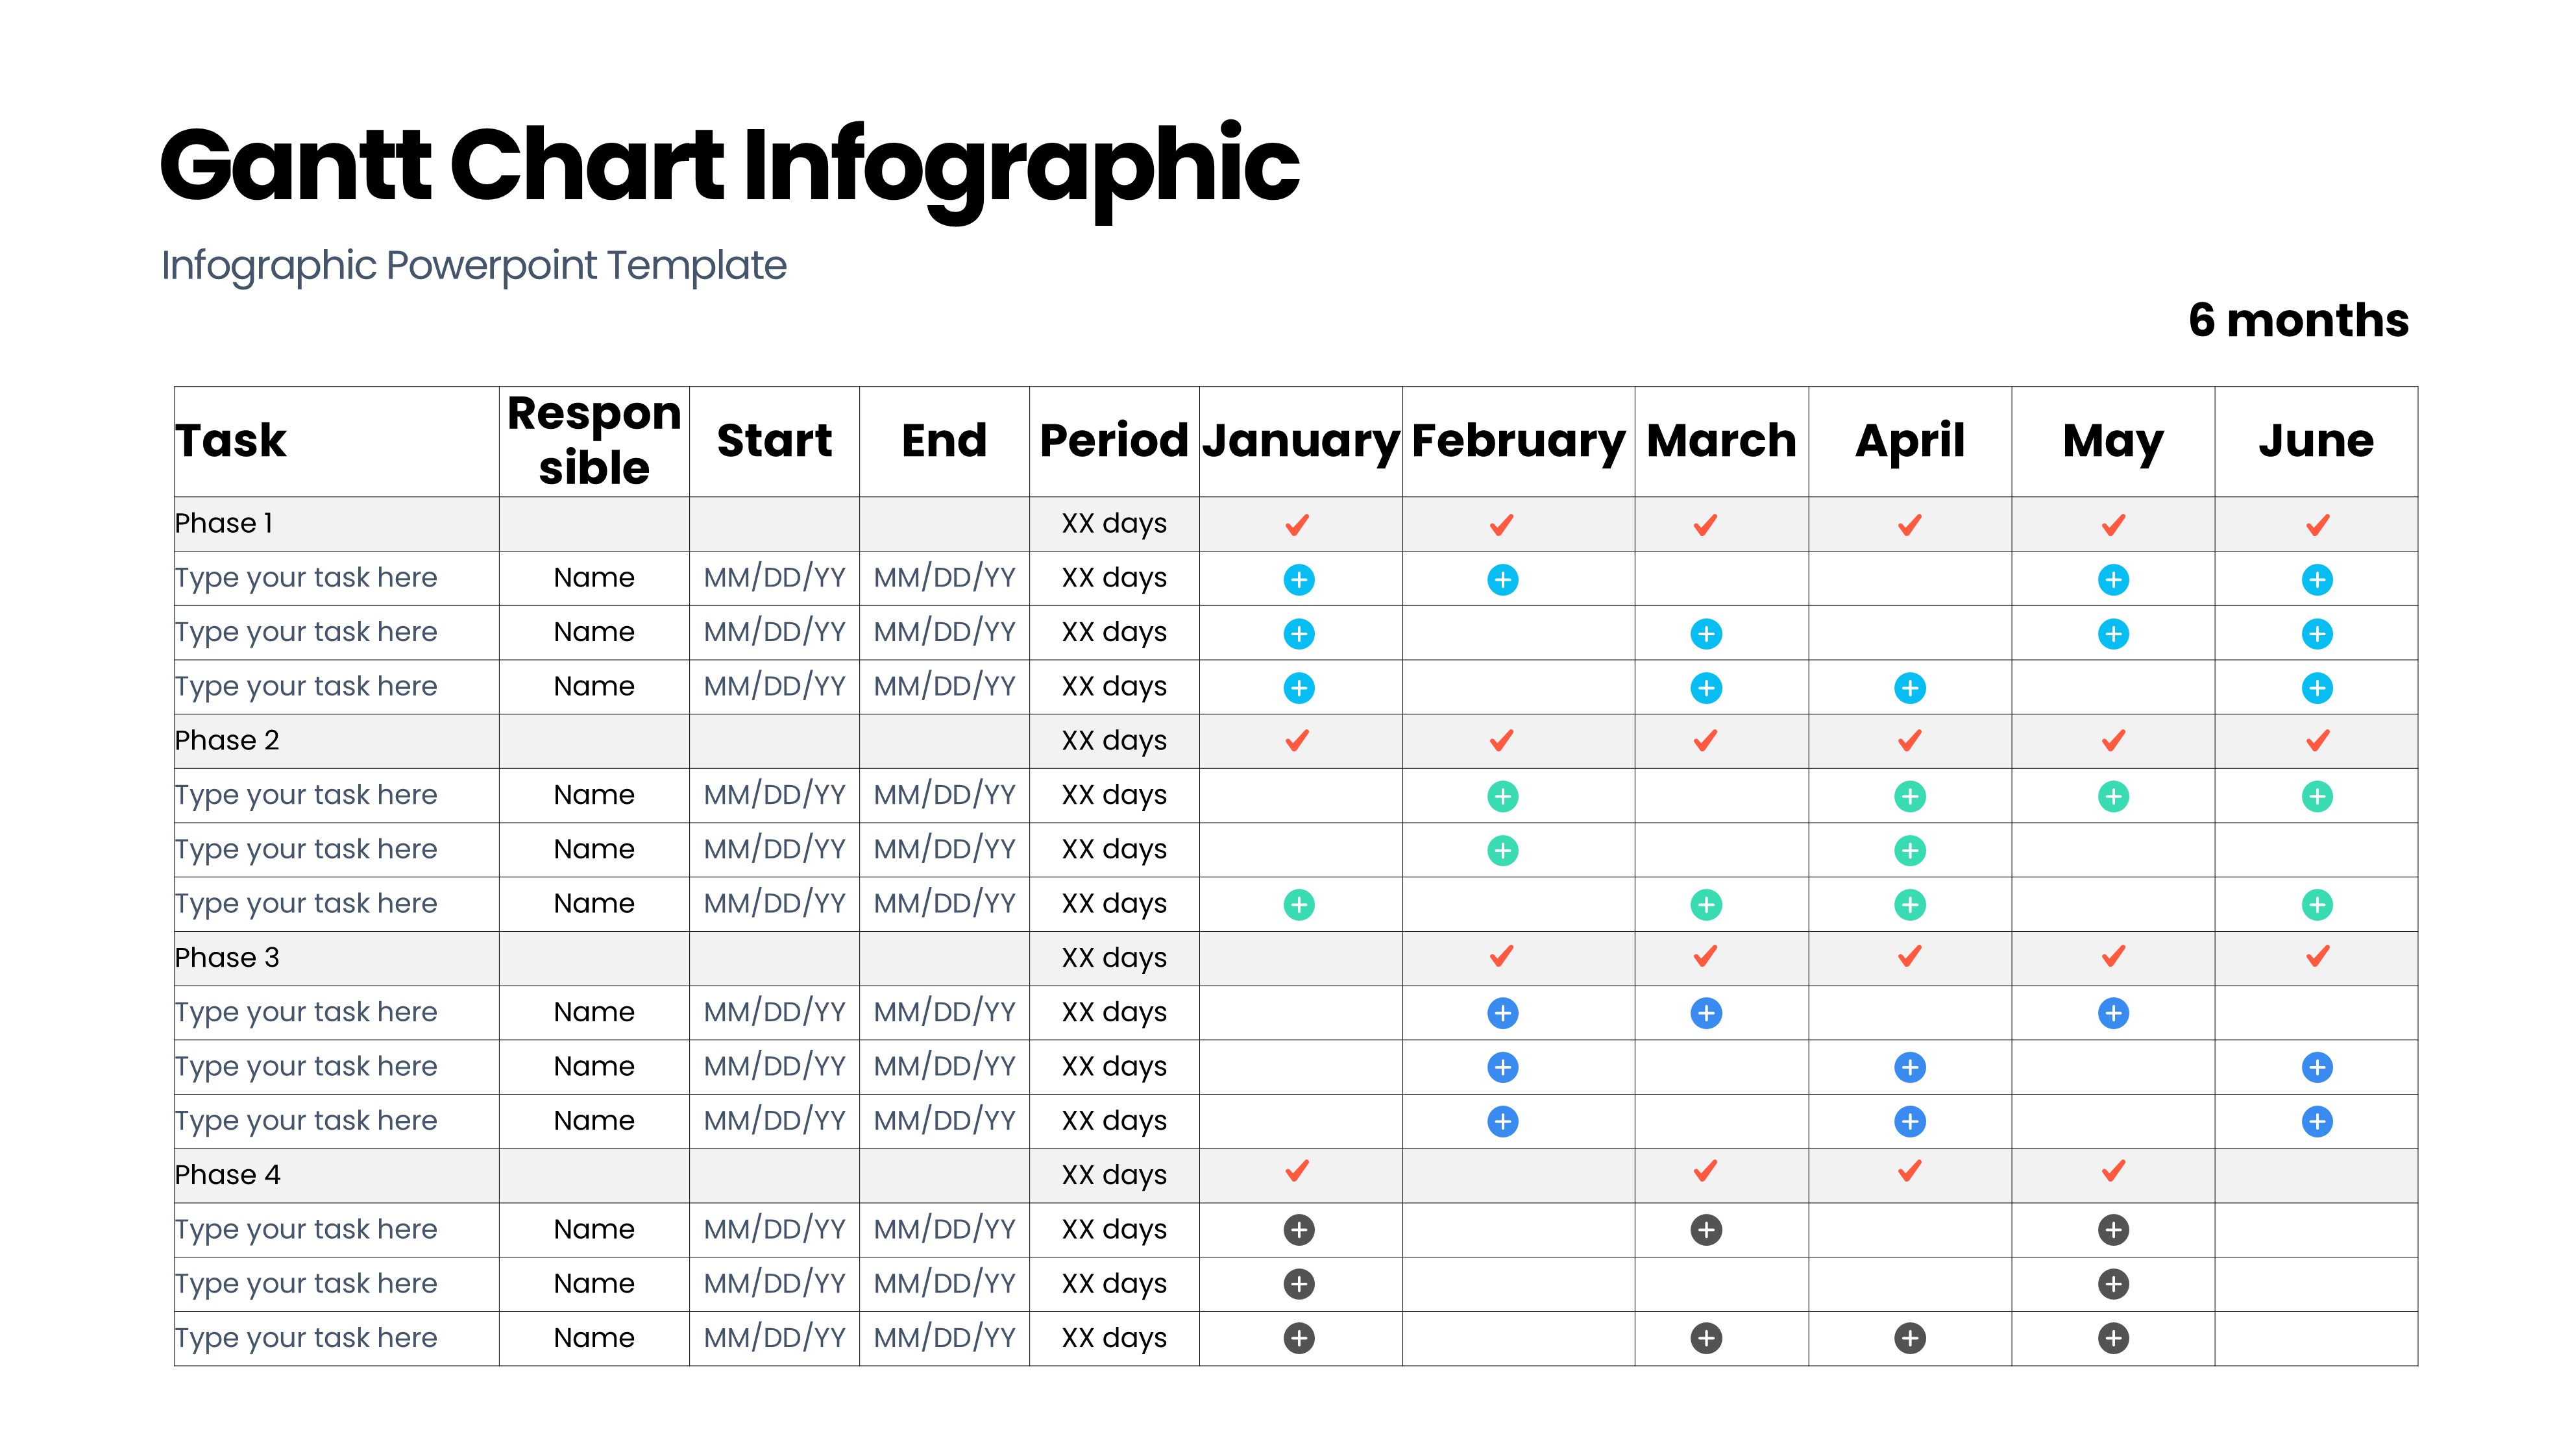This screenshot has height=1456, width=2568.
Task: Click the cyan plus icon under February
Action: pos(1502,580)
